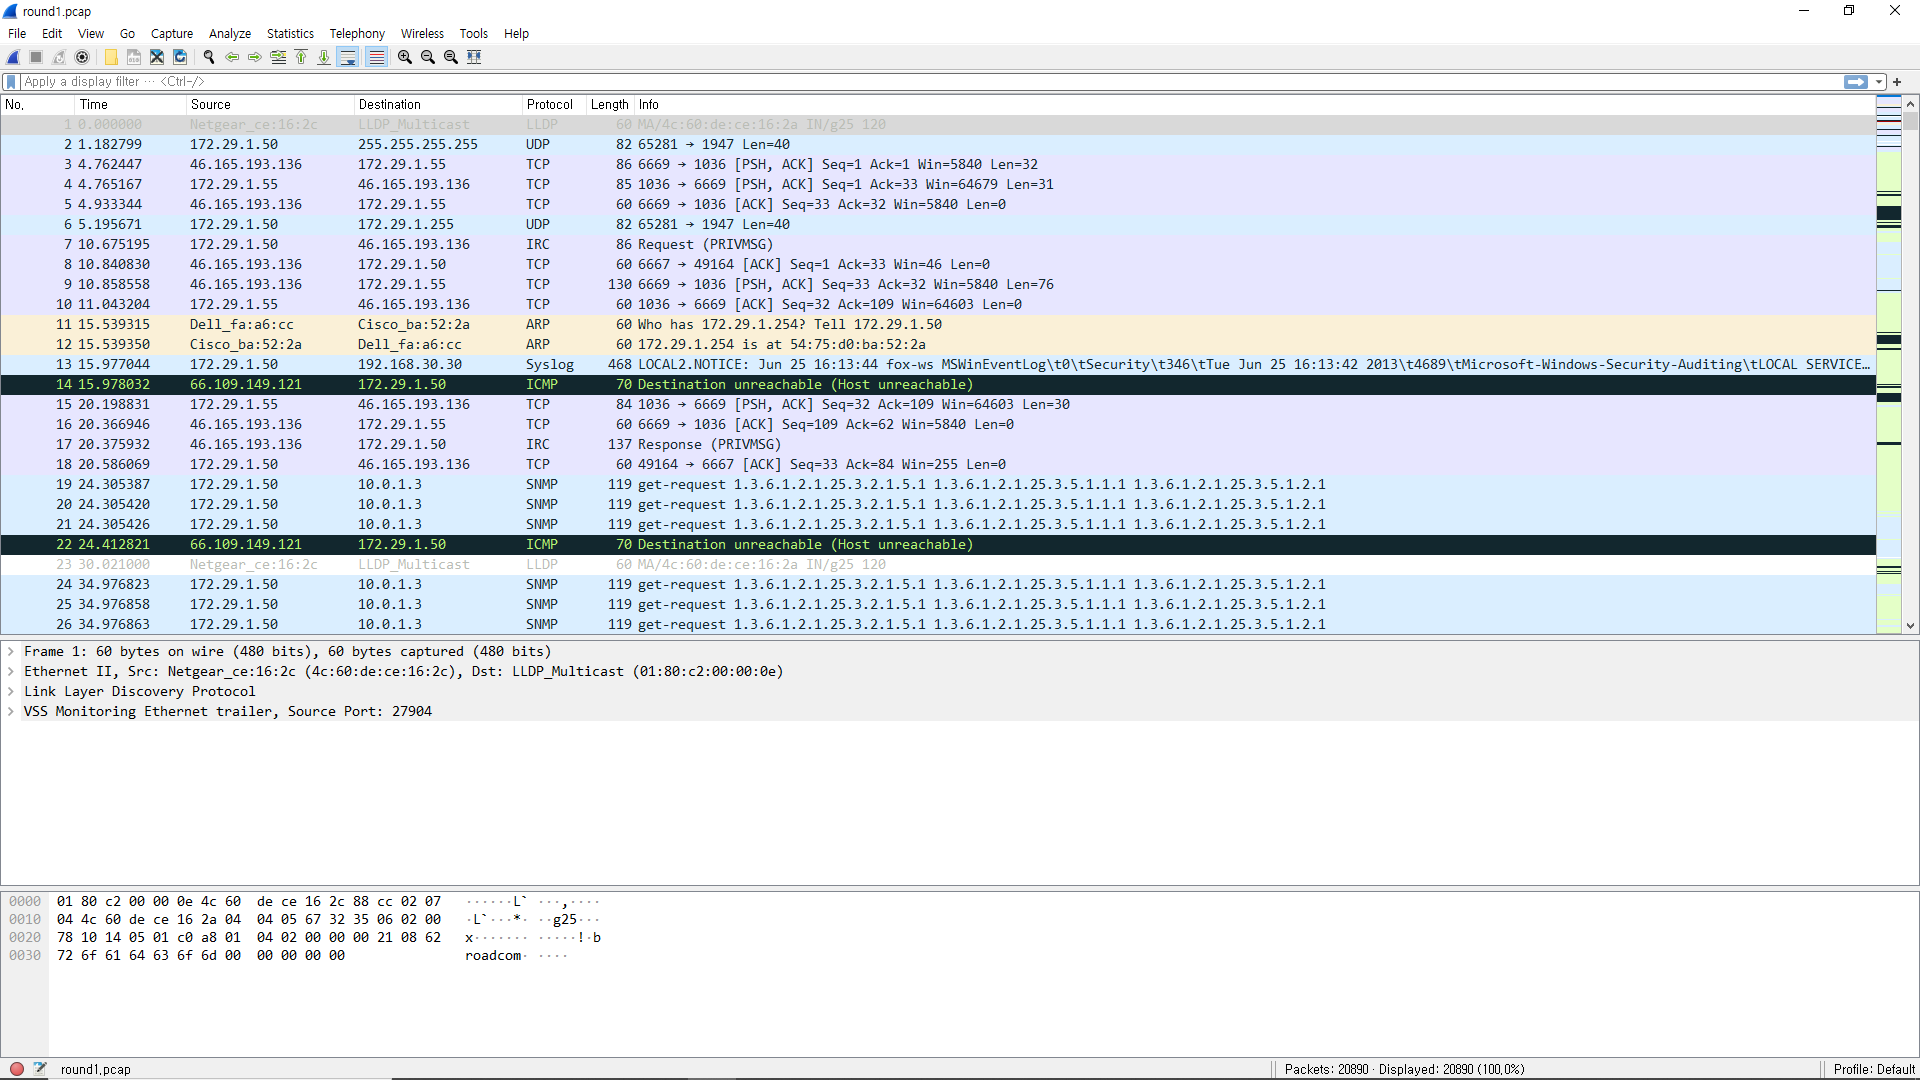
Task: Reload the capture file icon
Action: (x=180, y=57)
